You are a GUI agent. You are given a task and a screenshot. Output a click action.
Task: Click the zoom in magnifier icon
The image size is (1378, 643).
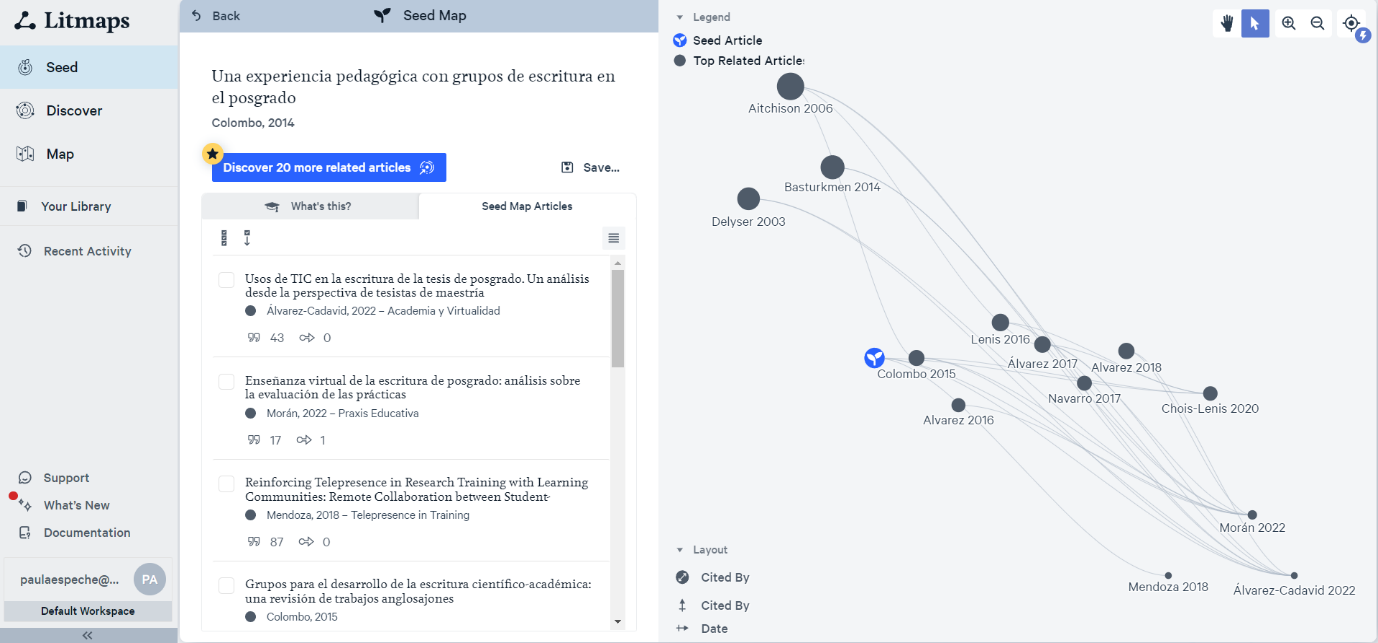click(x=1289, y=24)
